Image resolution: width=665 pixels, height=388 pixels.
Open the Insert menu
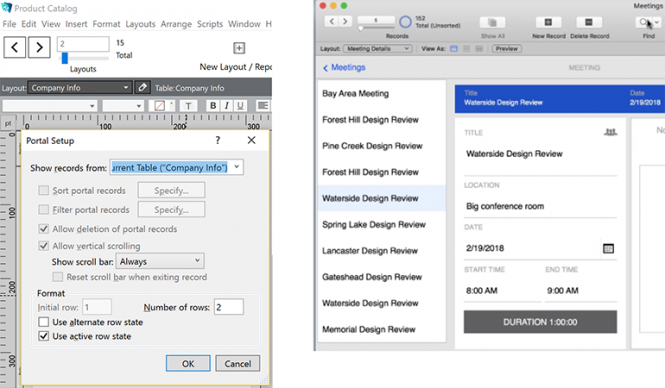click(76, 24)
